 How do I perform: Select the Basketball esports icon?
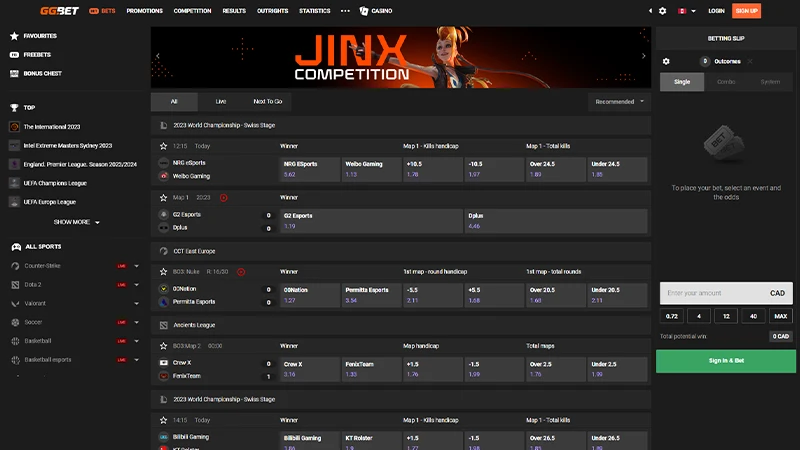pos(15,360)
